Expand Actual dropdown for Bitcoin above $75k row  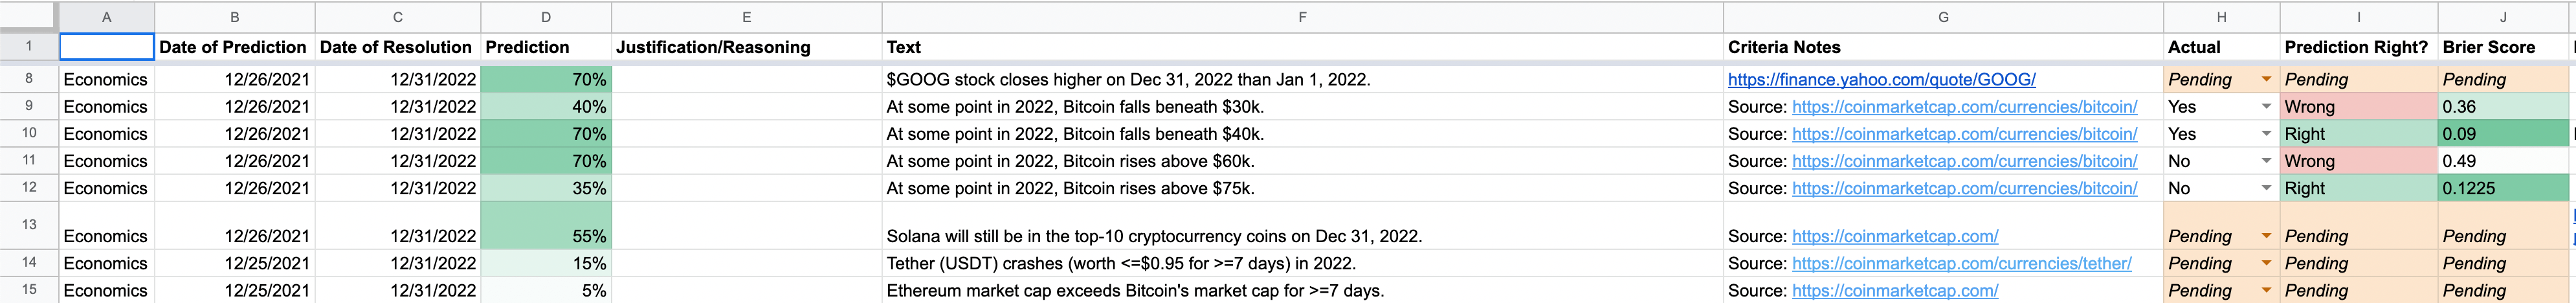point(2266,189)
